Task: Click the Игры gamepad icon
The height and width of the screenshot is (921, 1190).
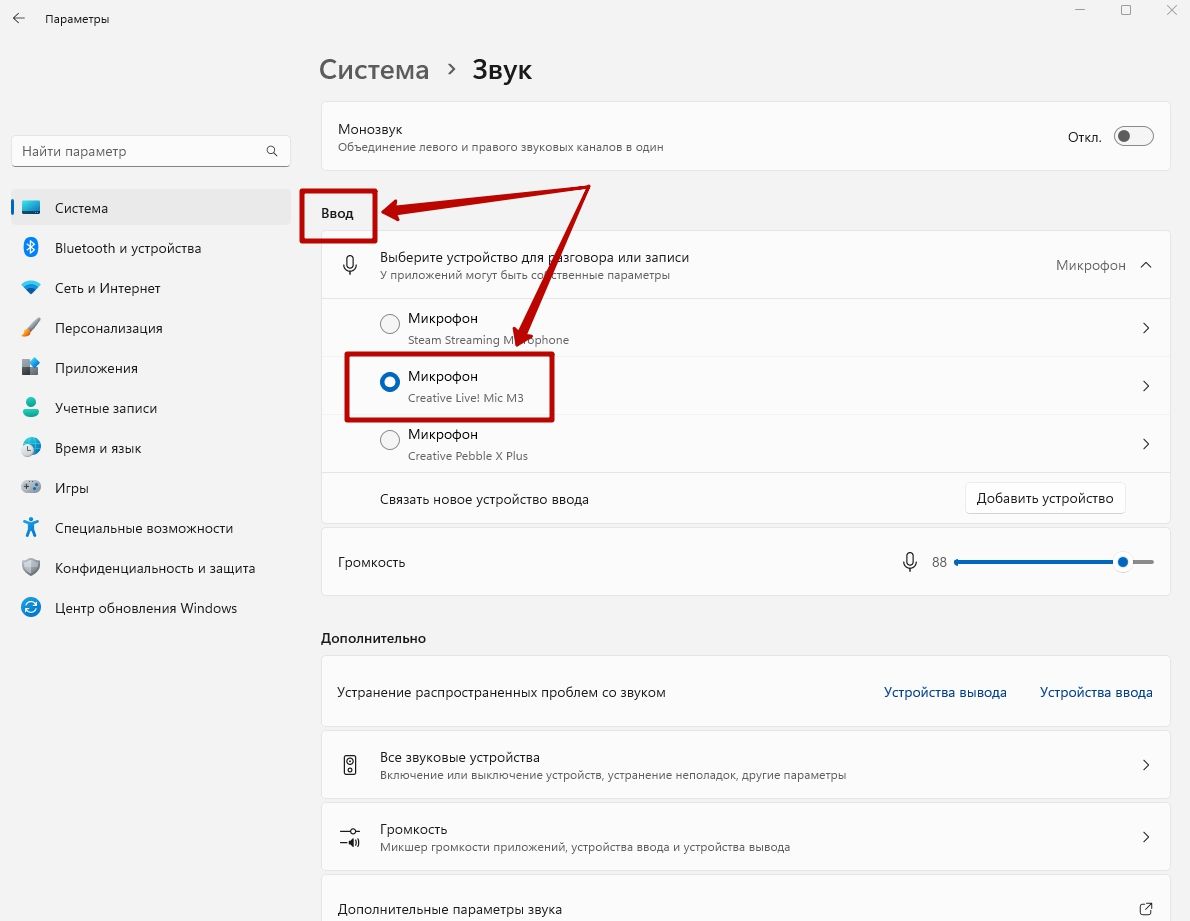Action: [31, 487]
